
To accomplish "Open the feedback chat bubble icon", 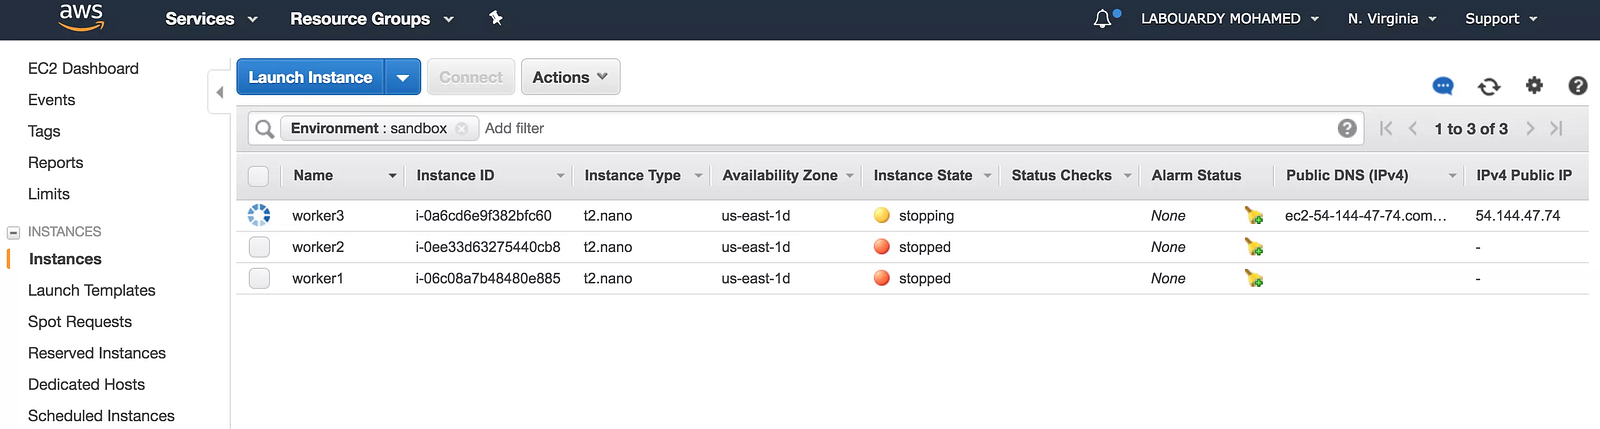I will click(1443, 86).
